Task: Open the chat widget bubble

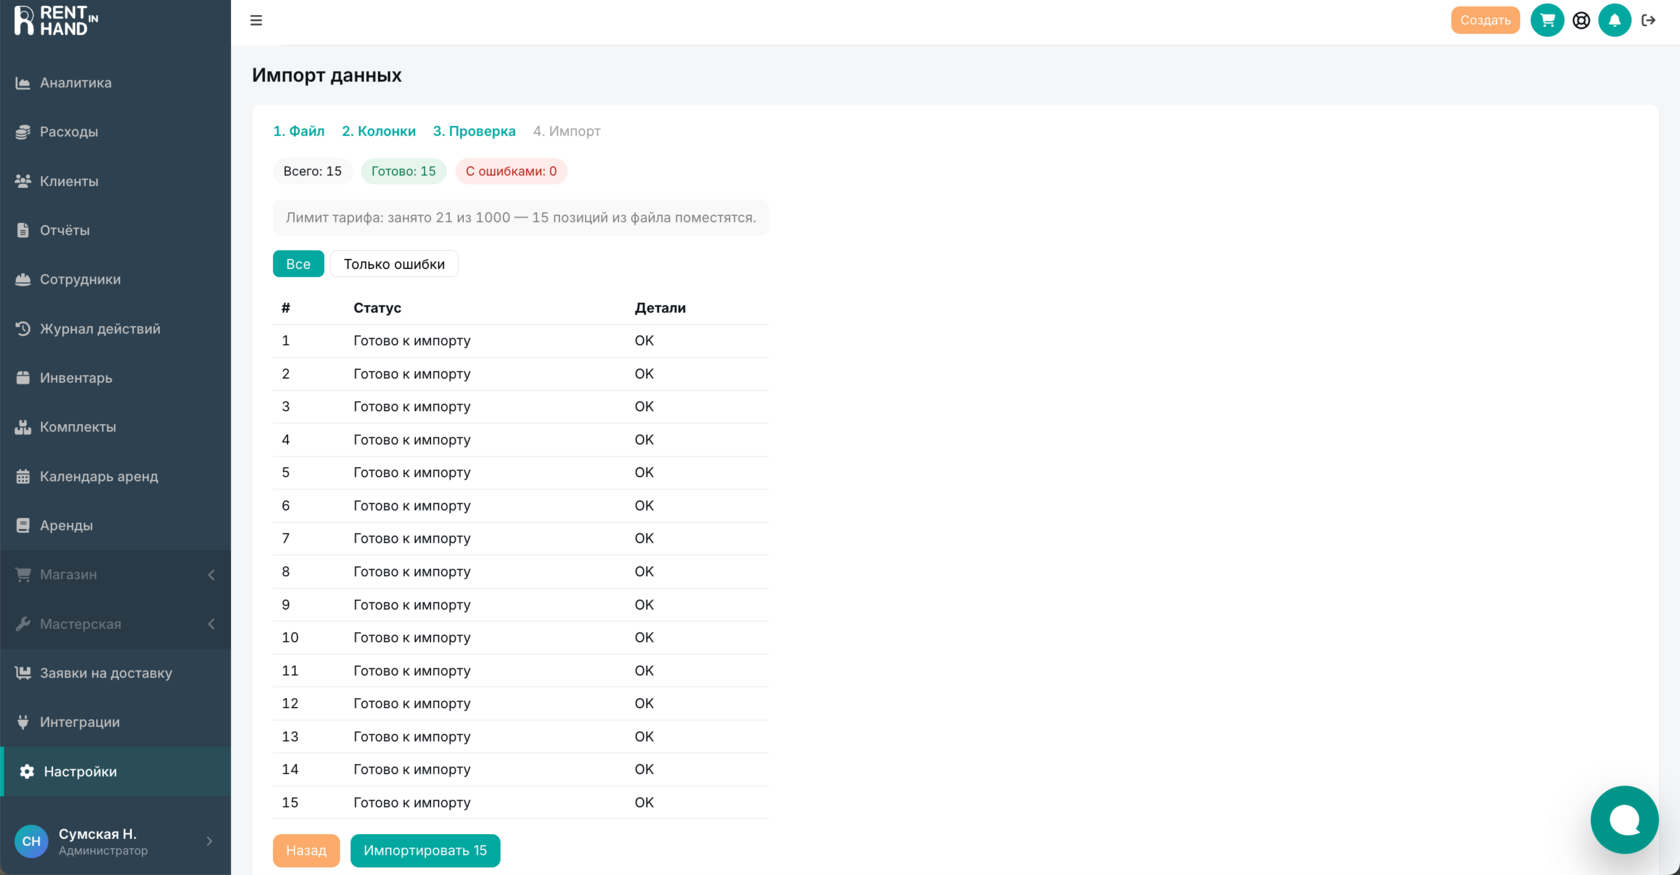Action: tap(1624, 820)
